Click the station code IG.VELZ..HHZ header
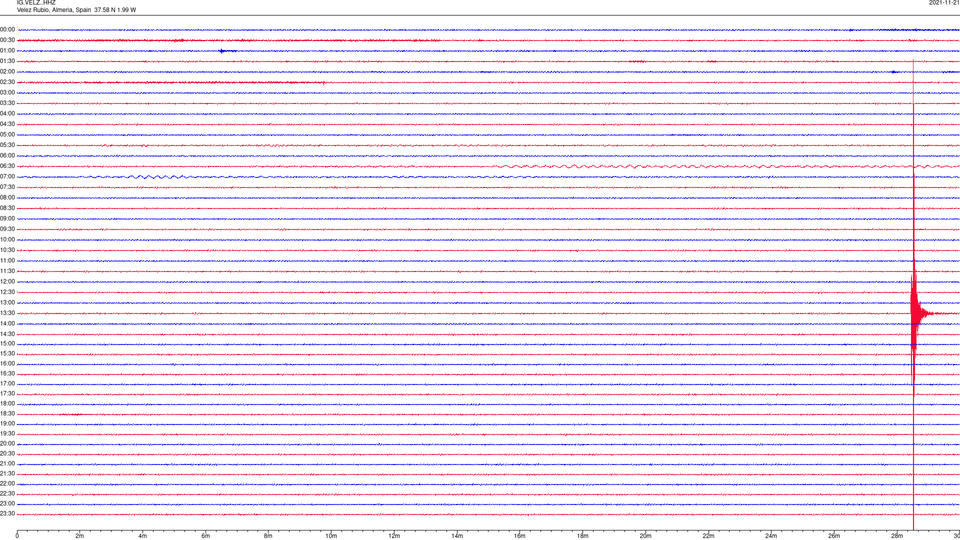 36,3
